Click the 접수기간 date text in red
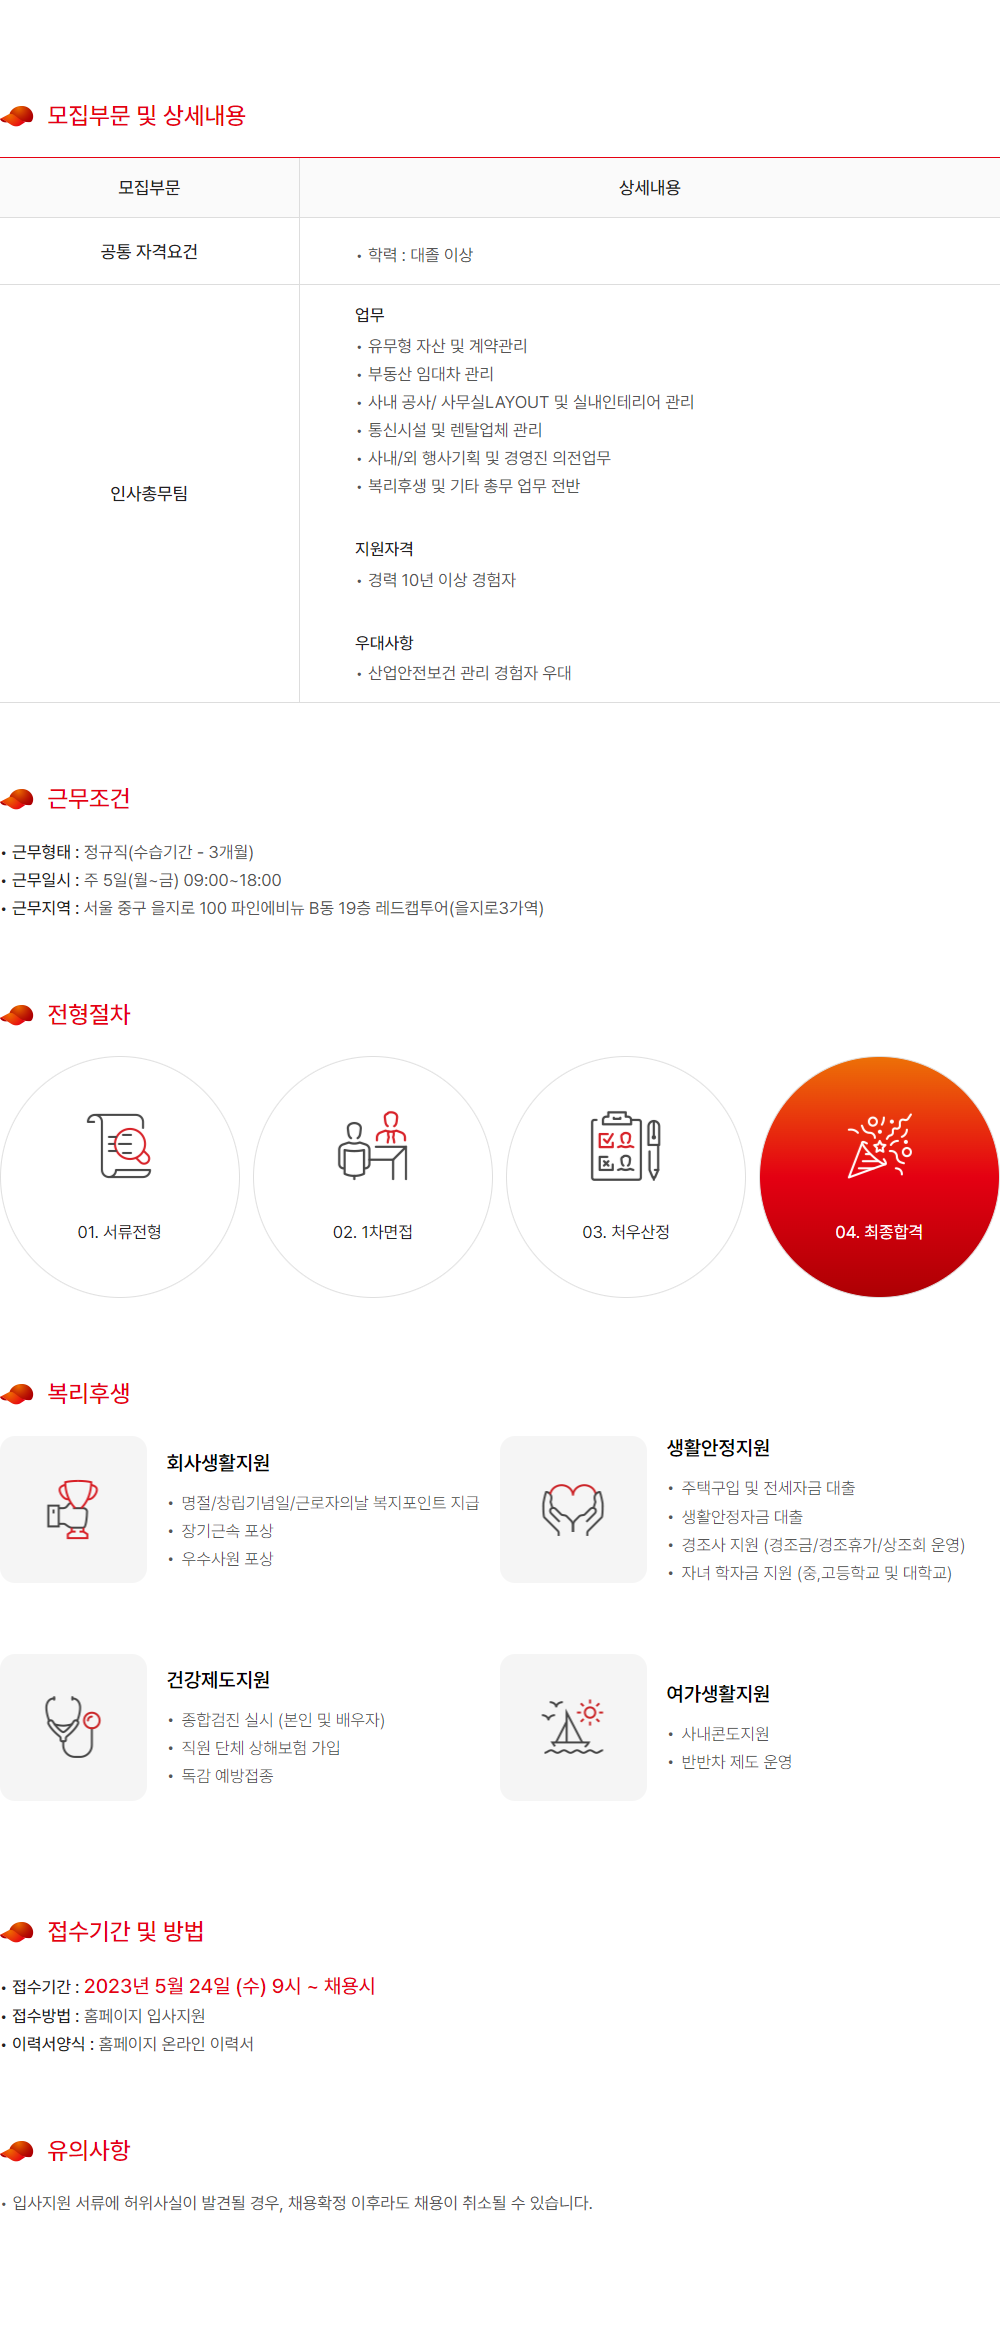The height and width of the screenshot is (2330, 1000). 229,1986
